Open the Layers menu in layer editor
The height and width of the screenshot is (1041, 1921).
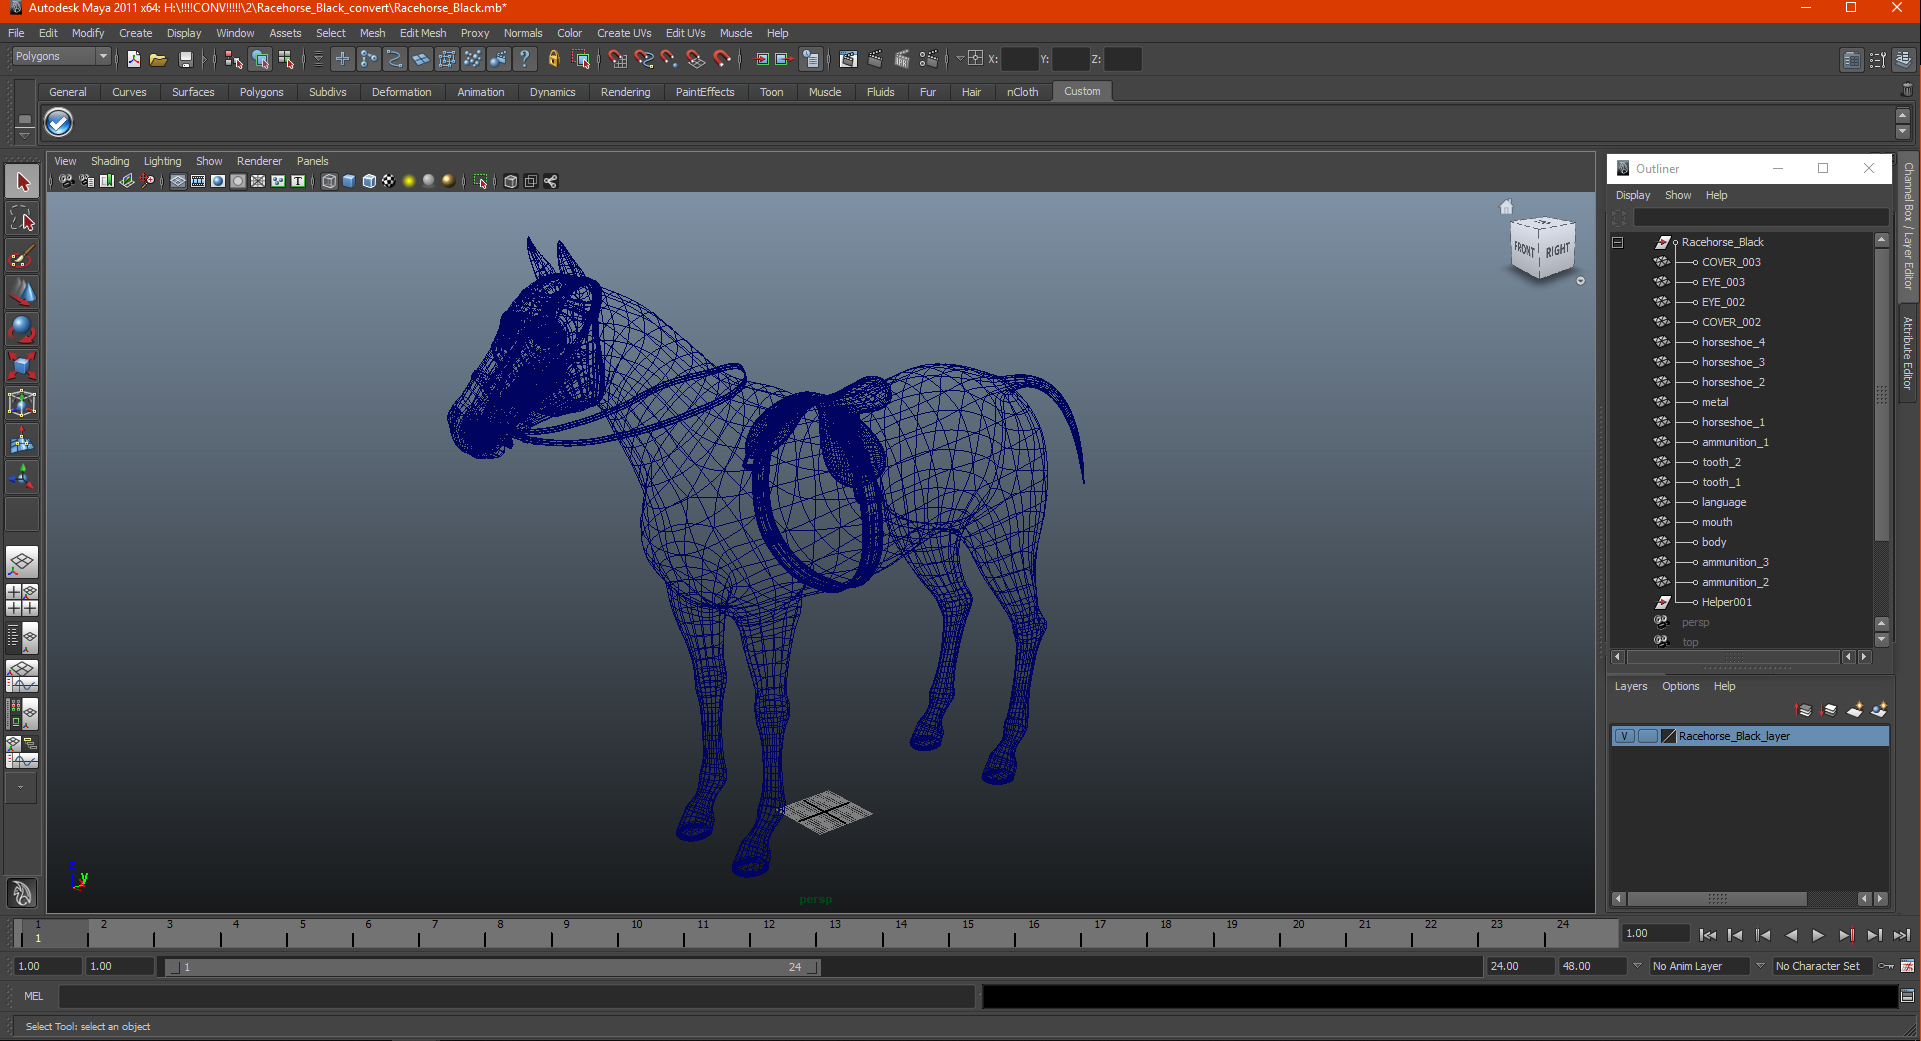point(1630,686)
